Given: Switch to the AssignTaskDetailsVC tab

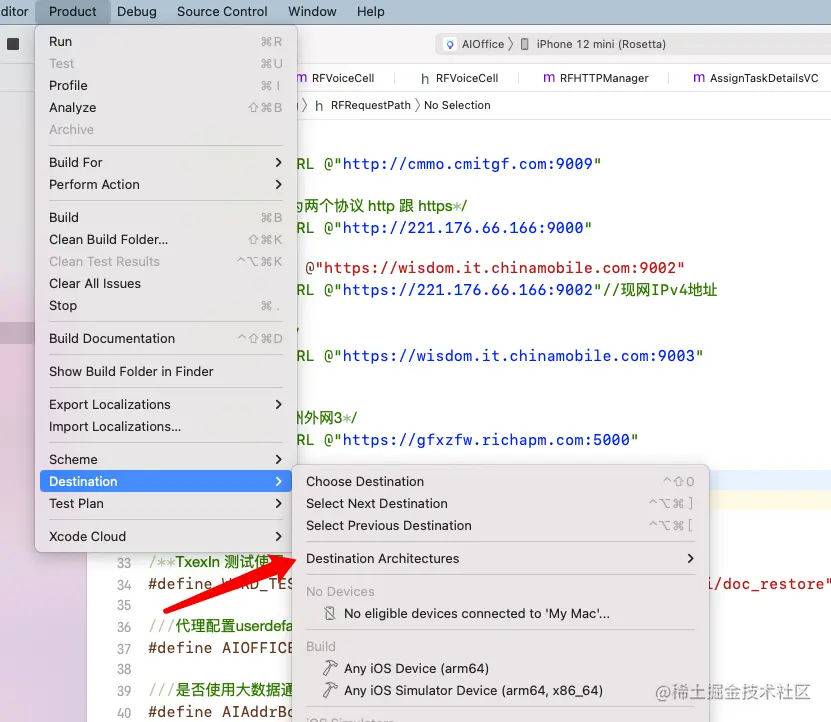Looking at the screenshot, I should point(756,78).
